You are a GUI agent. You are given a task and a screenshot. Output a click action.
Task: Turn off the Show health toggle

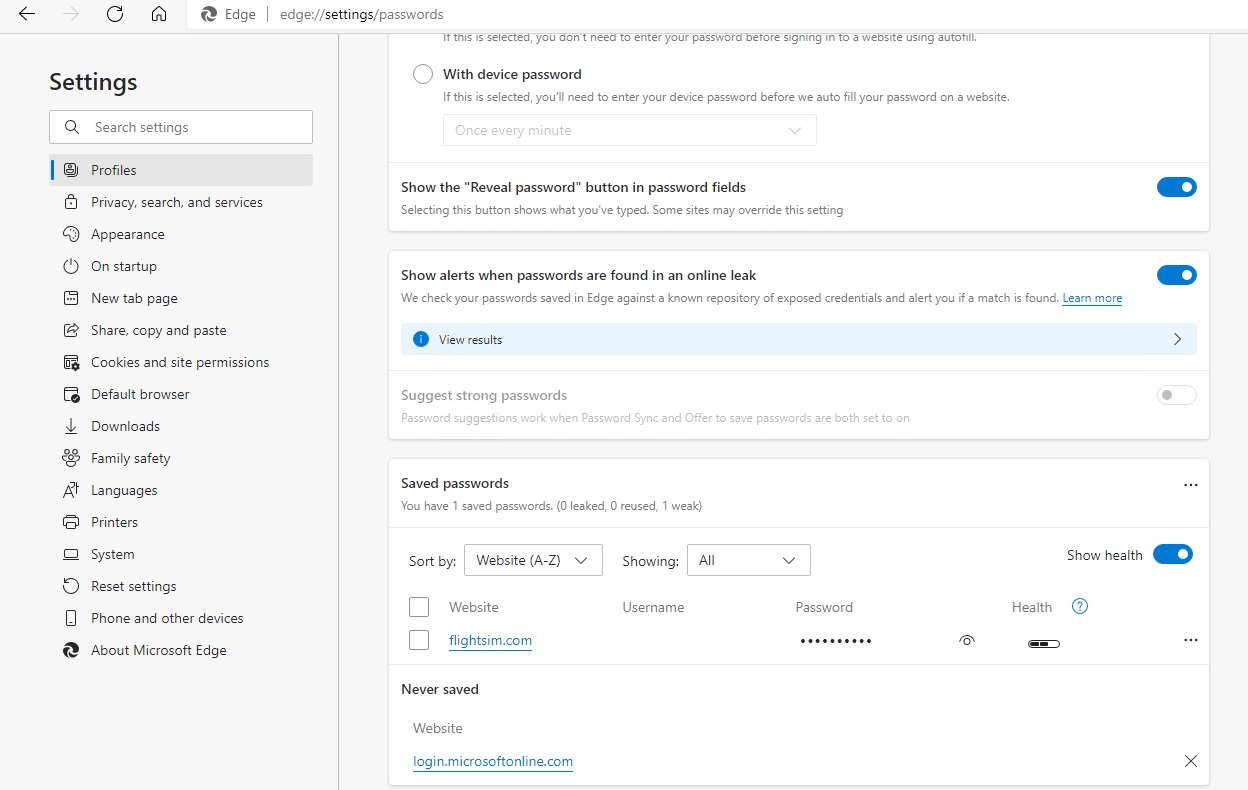(1172, 554)
